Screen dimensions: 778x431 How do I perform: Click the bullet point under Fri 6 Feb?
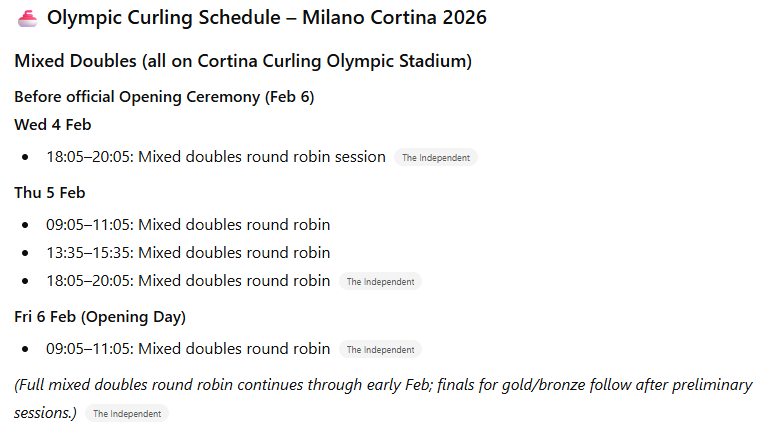(x=25, y=349)
